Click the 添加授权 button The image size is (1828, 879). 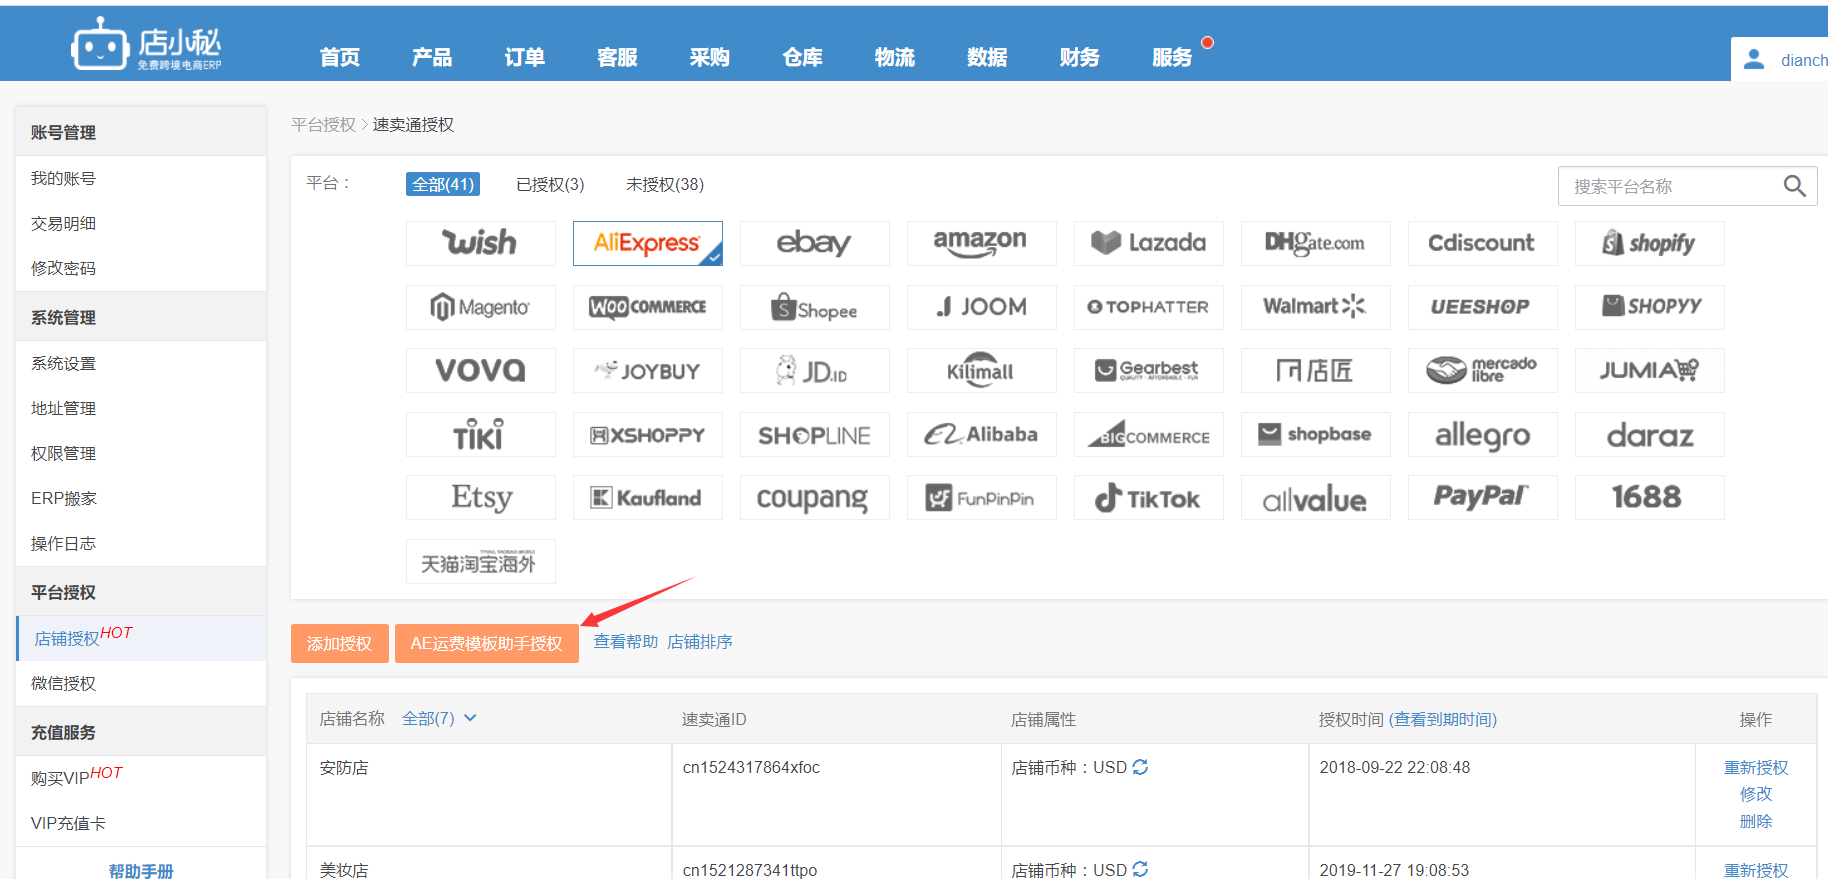pos(339,643)
